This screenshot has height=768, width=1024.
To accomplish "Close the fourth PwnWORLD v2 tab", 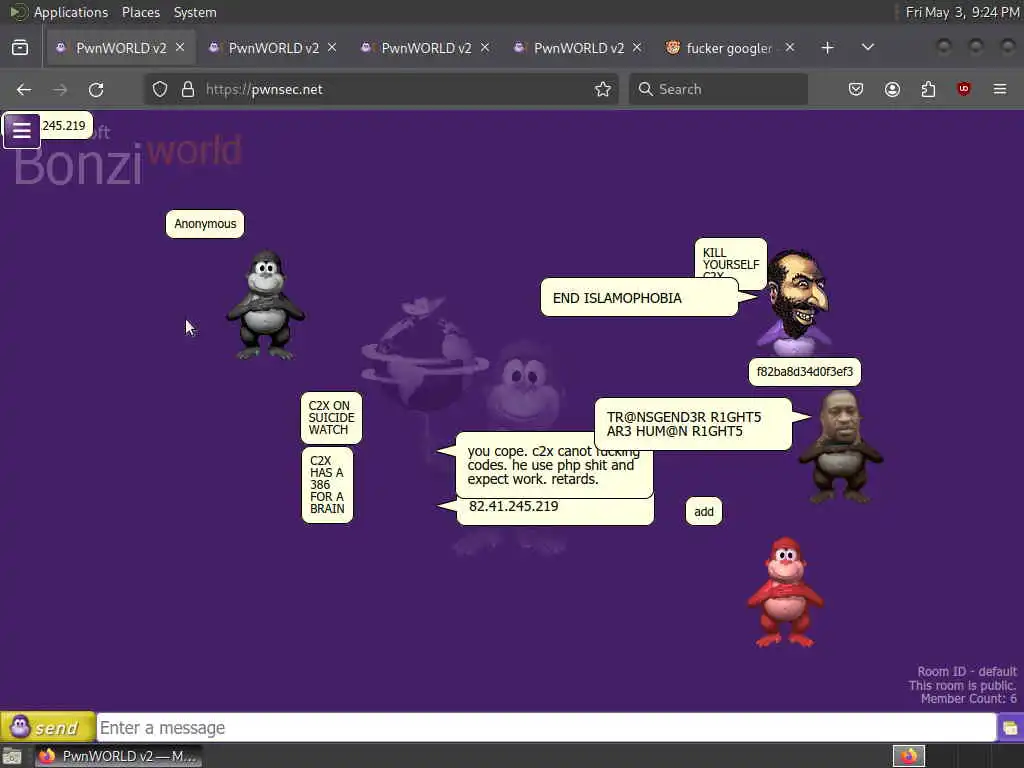I will 637,48.
